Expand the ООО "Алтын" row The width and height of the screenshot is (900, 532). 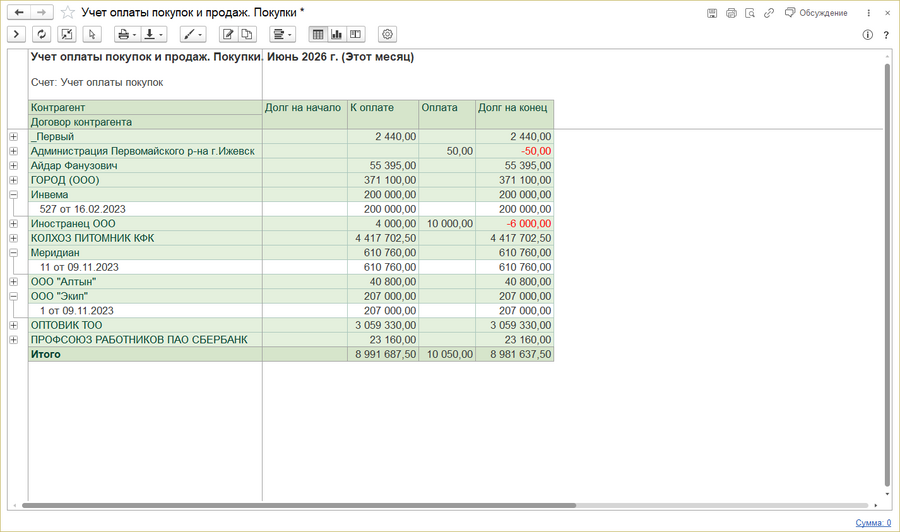[x=14, y=282]
